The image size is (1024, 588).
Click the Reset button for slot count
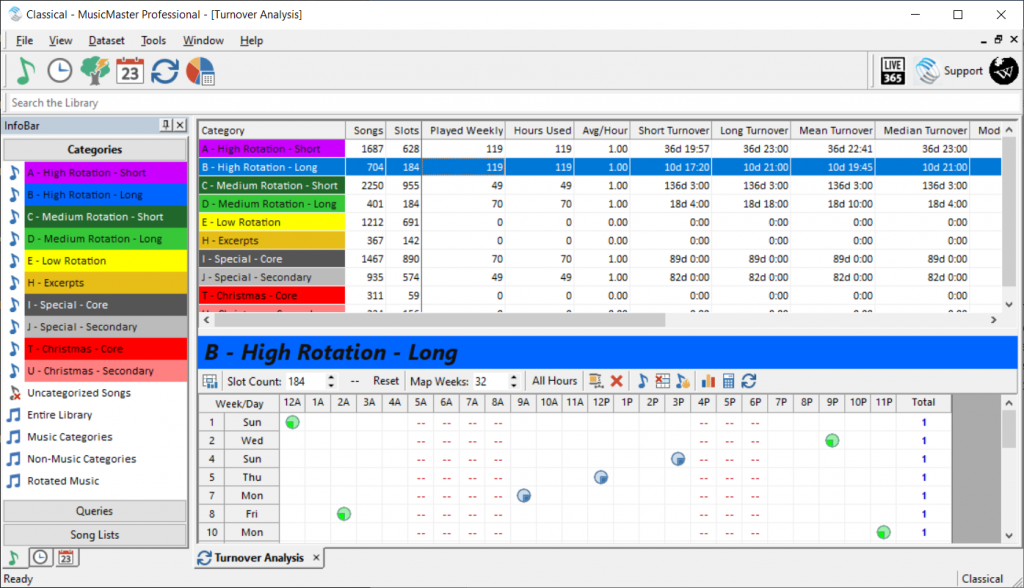tap(386, 382)
